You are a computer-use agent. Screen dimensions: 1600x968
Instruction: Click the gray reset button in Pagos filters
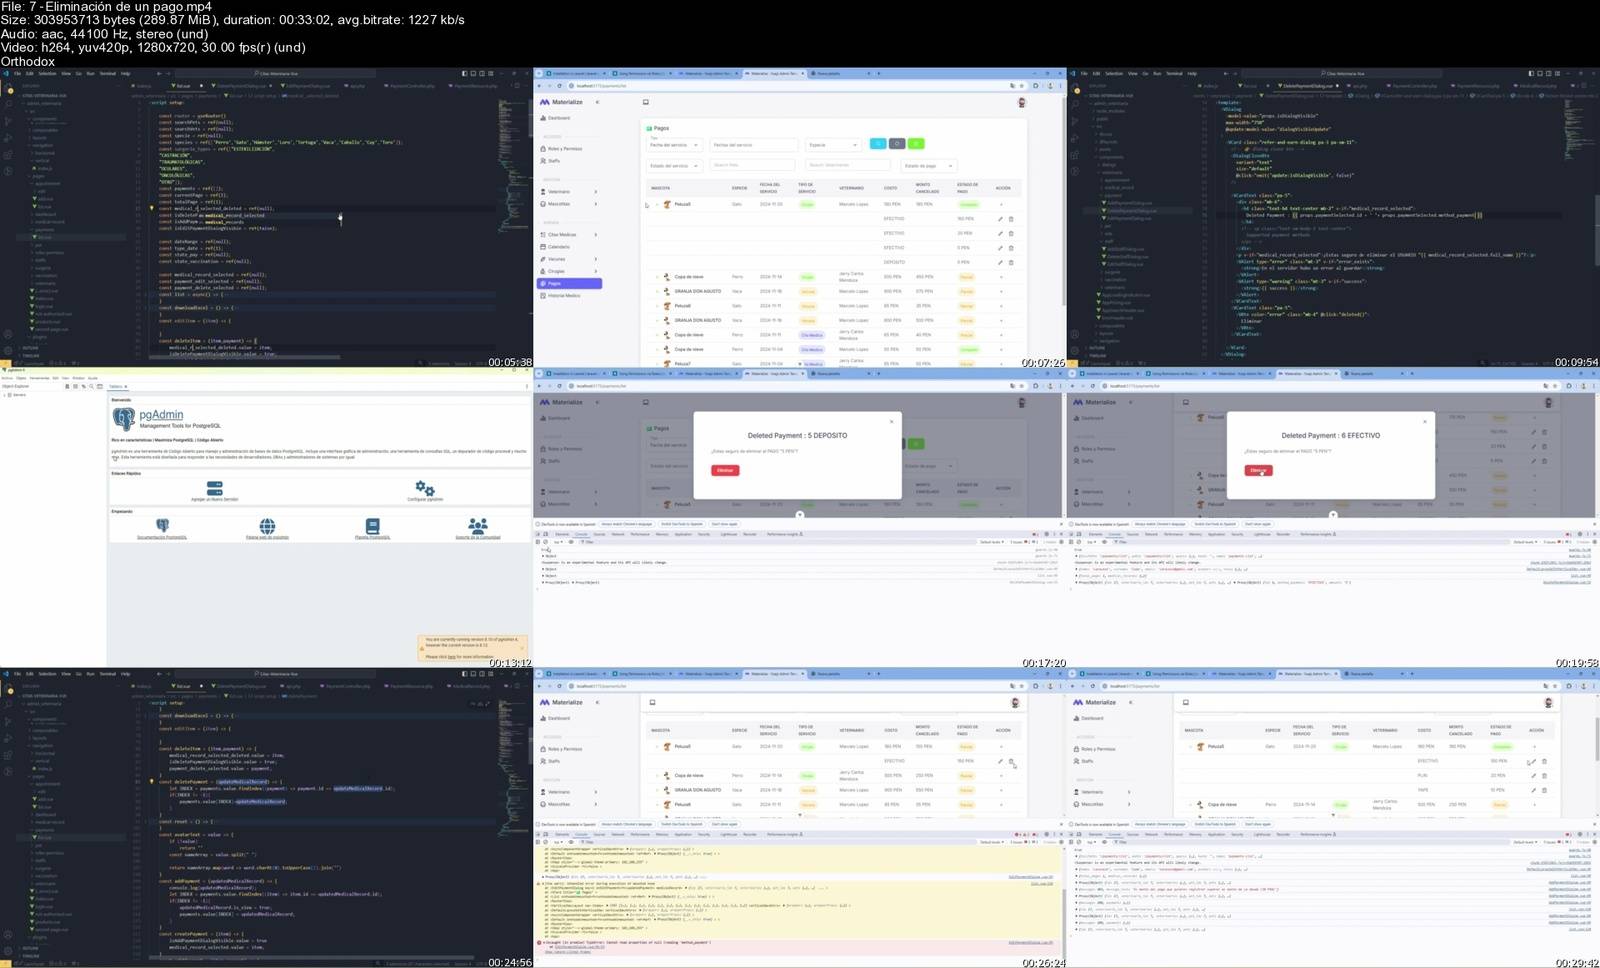tap(897, 144)
